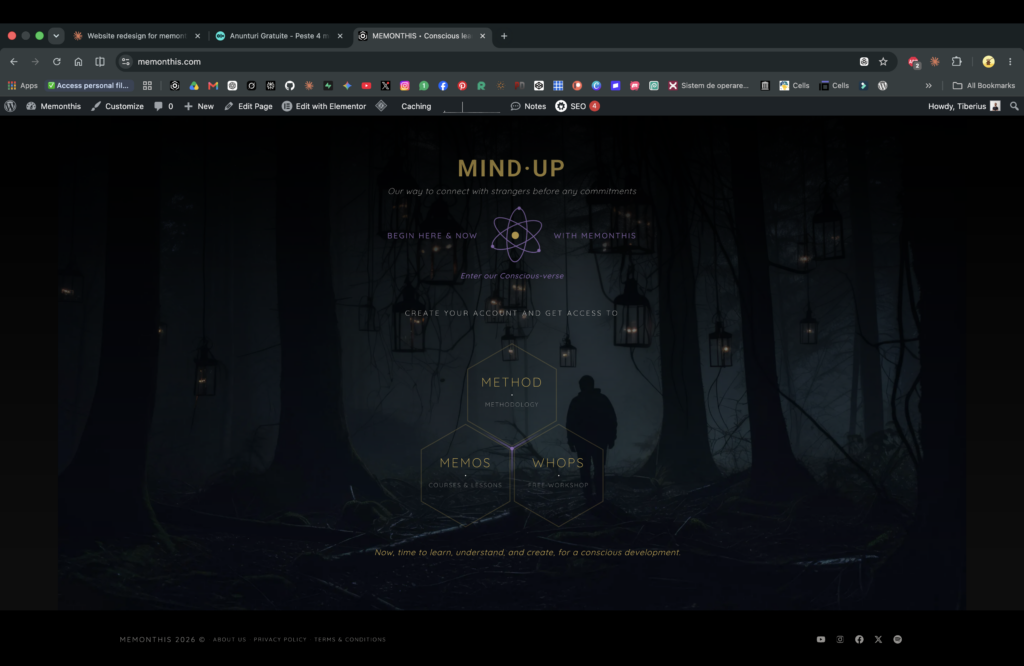Open the Apps bookmark shortcut
The image size is (1024, 666).
23,86
